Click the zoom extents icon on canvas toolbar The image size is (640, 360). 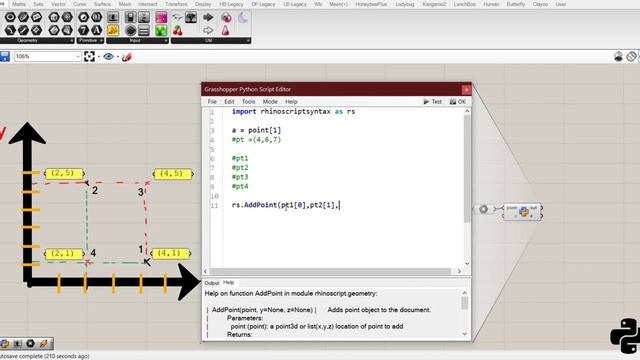pos(89,56)
